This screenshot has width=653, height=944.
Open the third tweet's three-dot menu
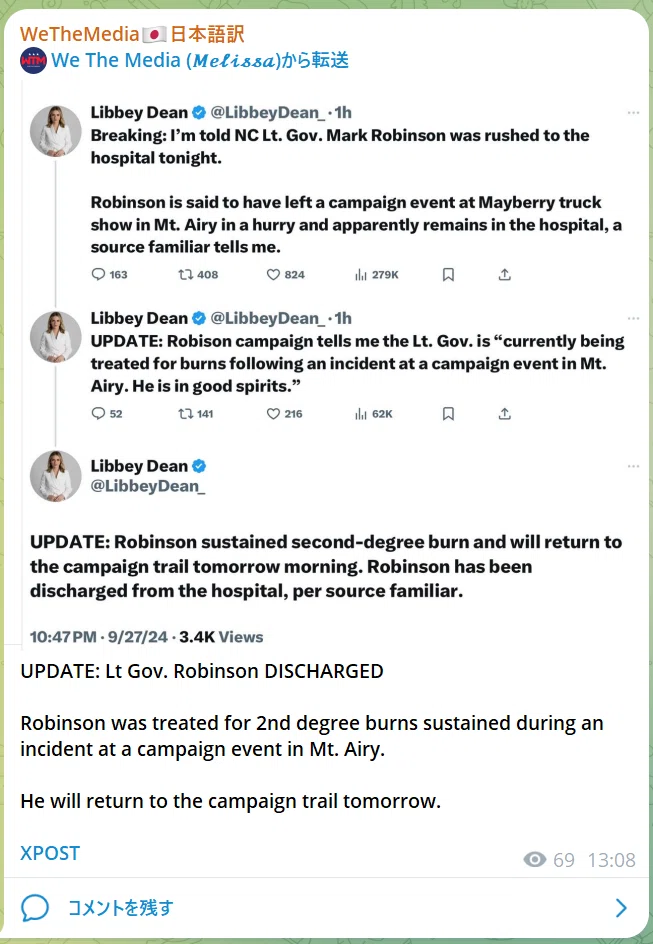pyautogui.click(x=633, y=466)
